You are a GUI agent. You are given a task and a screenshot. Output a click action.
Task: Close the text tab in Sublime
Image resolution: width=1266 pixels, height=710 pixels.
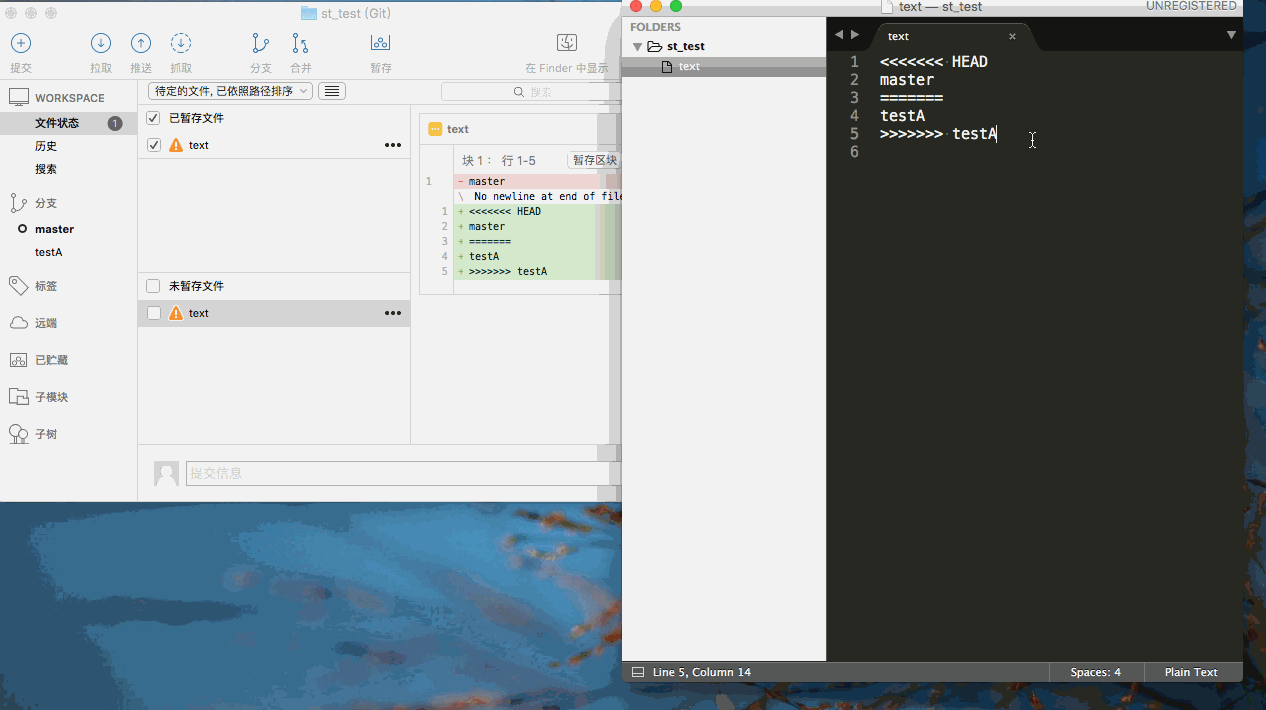click(1012, 36)
